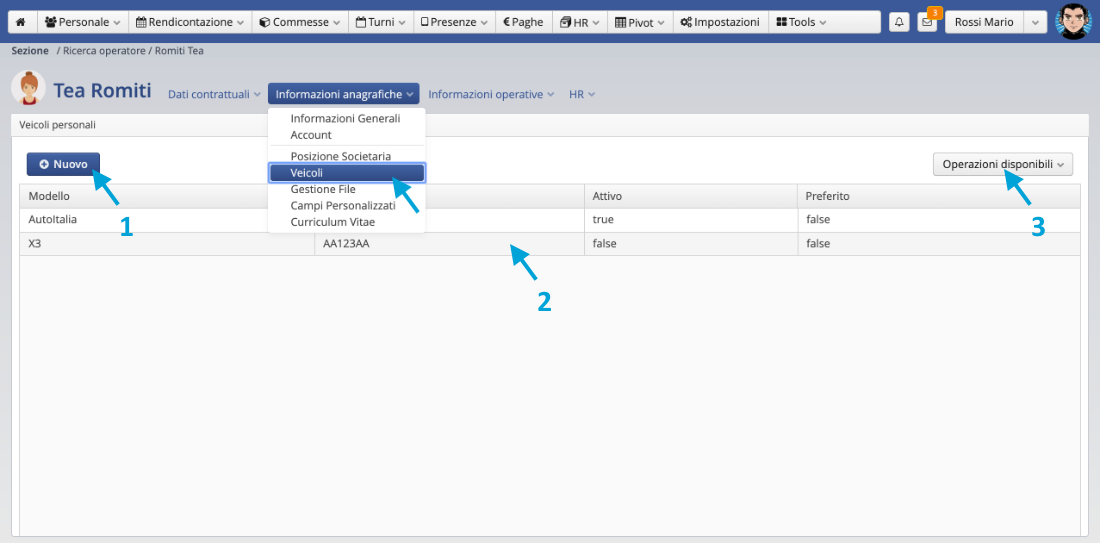Open the Impostazioni gears menu
The width and height of the screenshot is (1100, 543).
(719, 22)
